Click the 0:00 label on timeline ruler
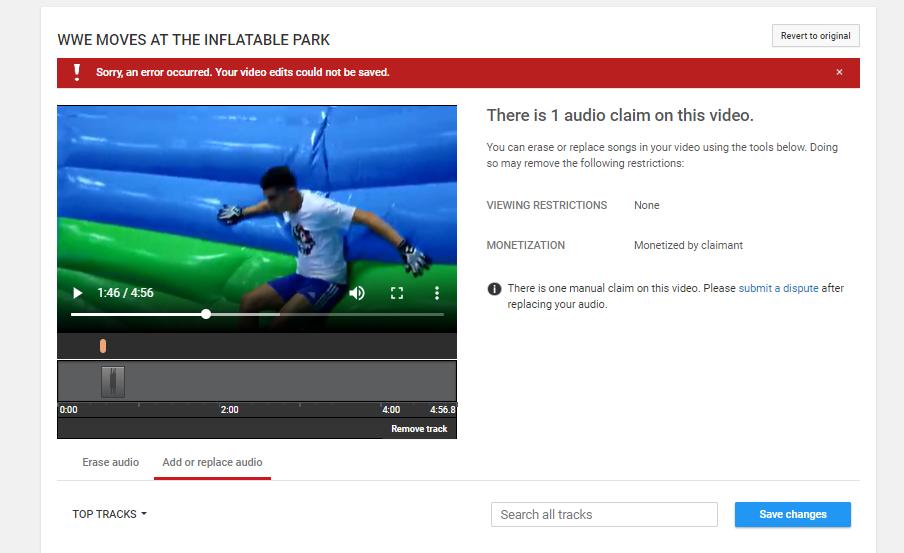This screenshot has width=904, height=553. [x=68, y=410]
